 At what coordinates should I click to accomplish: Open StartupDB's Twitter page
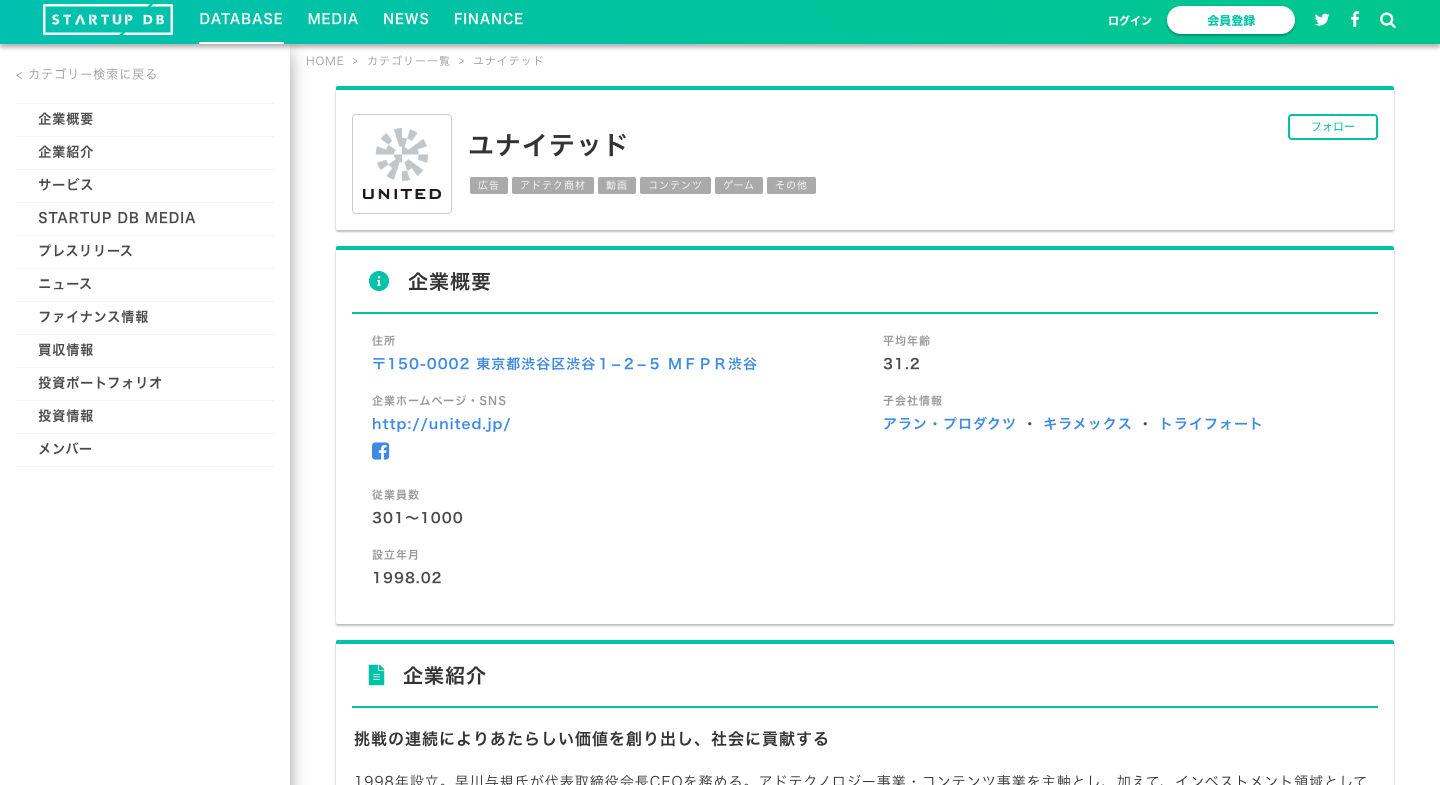(x=1322, y=19)
